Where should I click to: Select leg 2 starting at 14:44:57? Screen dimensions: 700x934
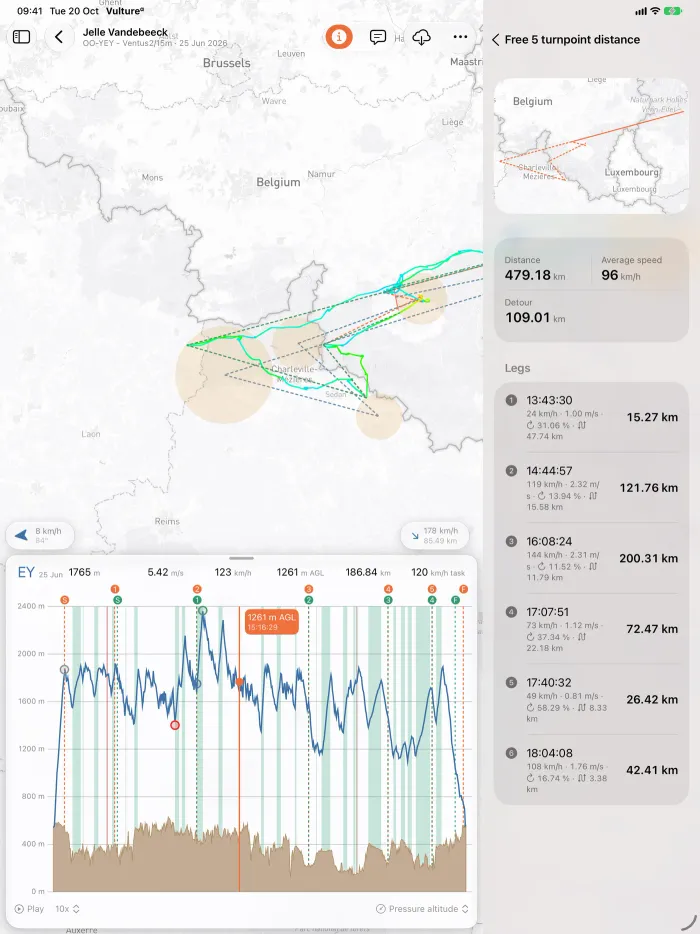(x=591, y=488)
